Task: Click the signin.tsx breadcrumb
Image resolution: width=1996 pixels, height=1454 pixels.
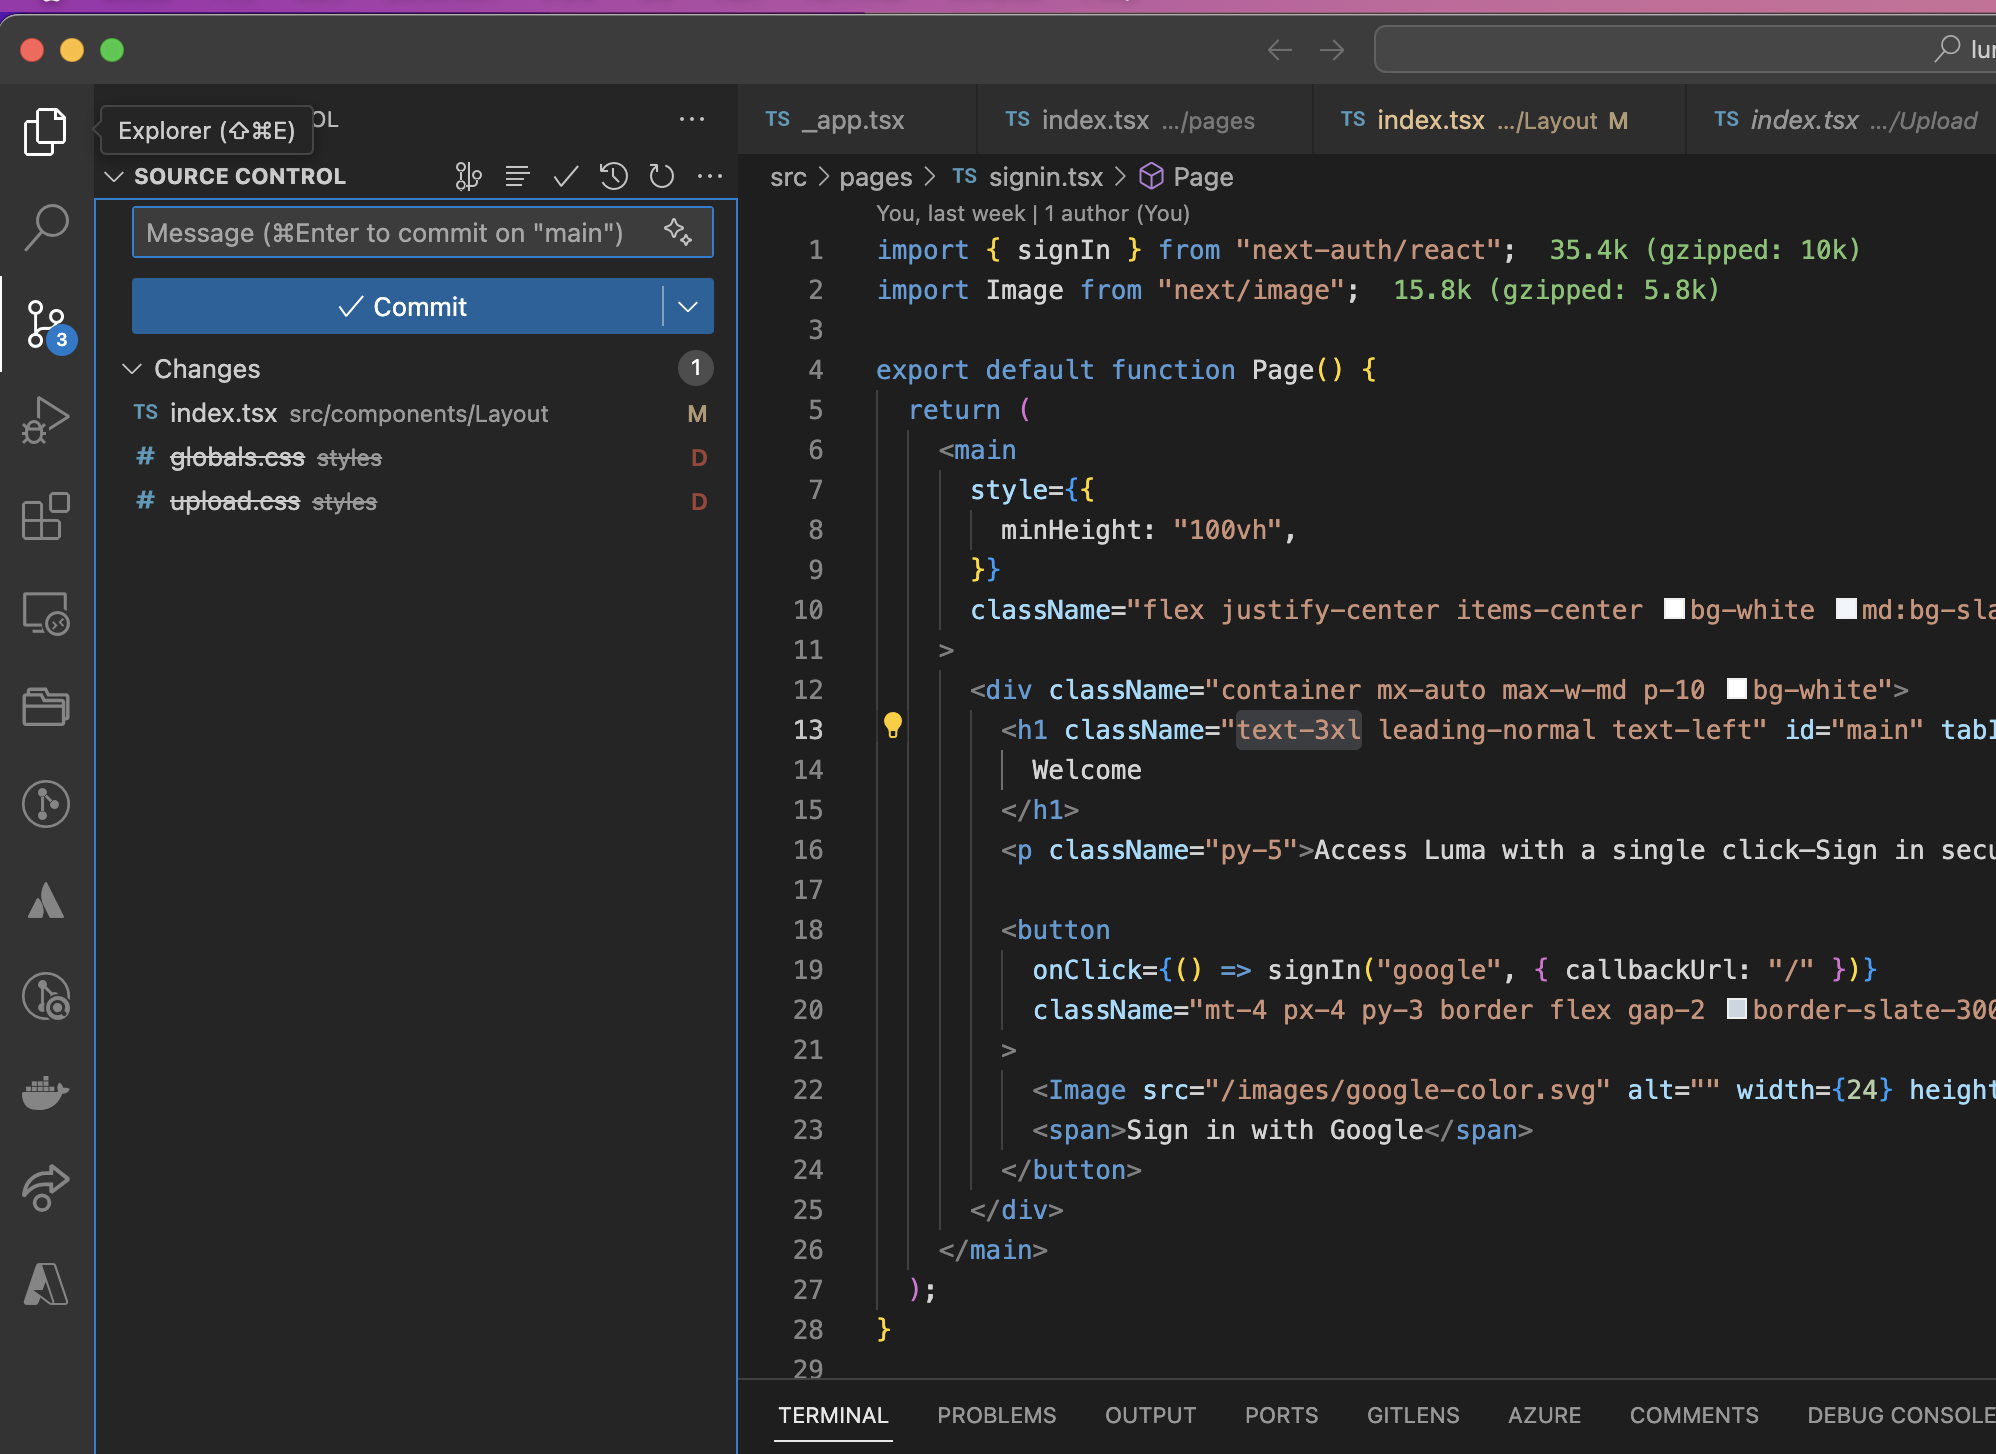Action: point(1045,177)
